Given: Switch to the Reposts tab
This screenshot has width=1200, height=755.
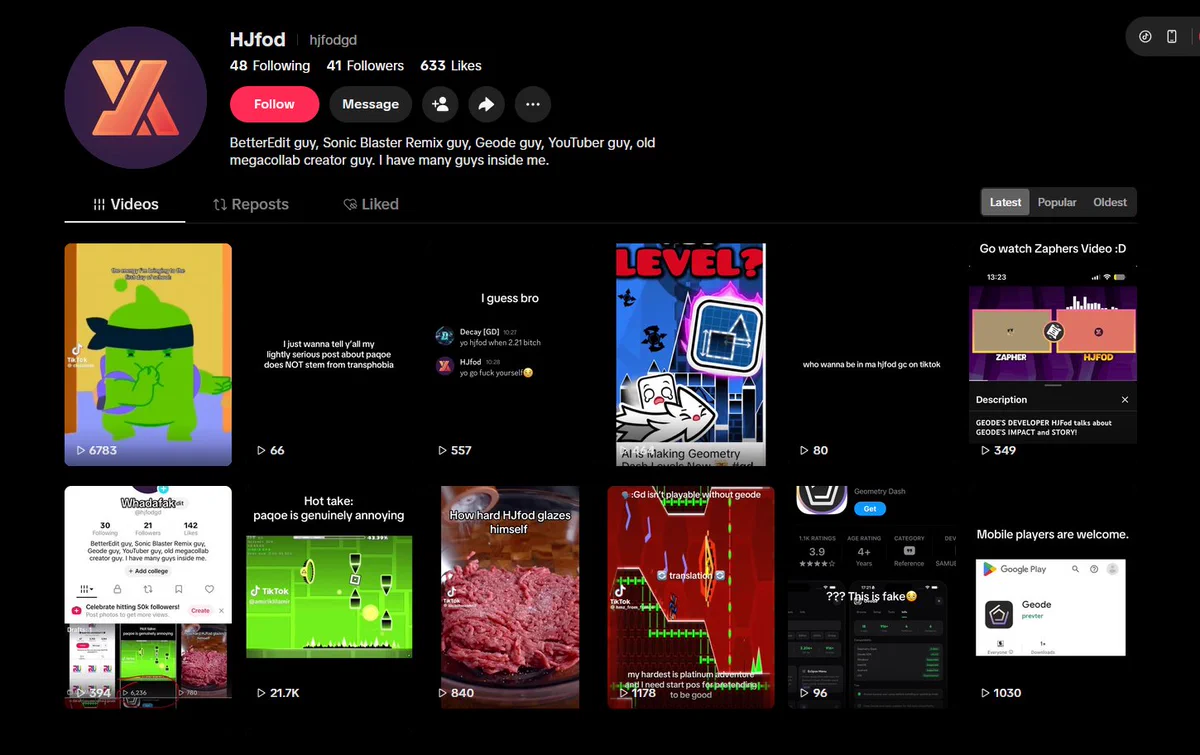Looking at the screenshot, I should (251, 204).
